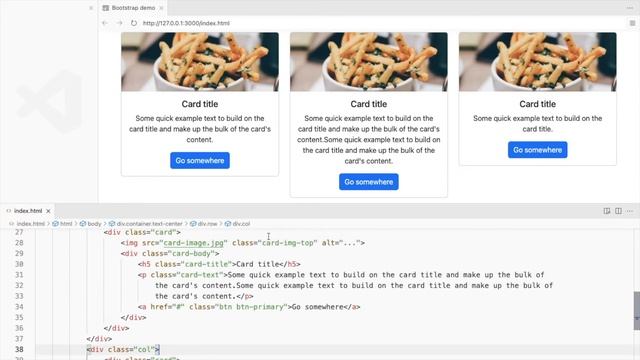Split the index.html editor right
This screenshot has width=640, height=360.
click(618, 211)
